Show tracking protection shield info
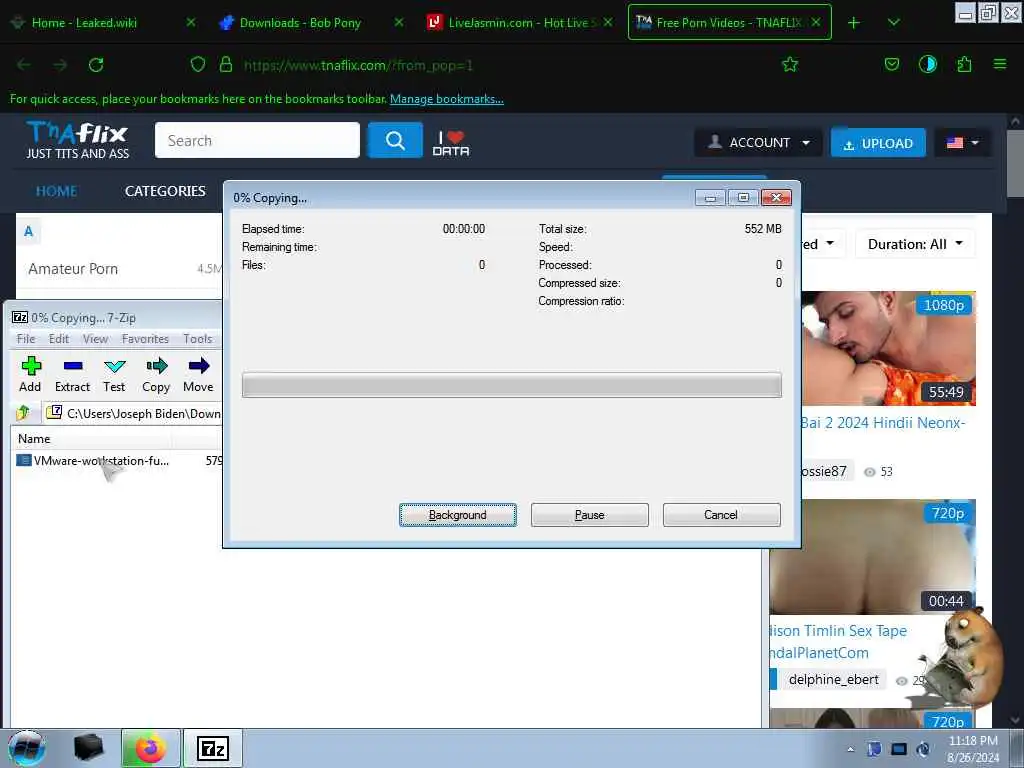 click(197, 65)
